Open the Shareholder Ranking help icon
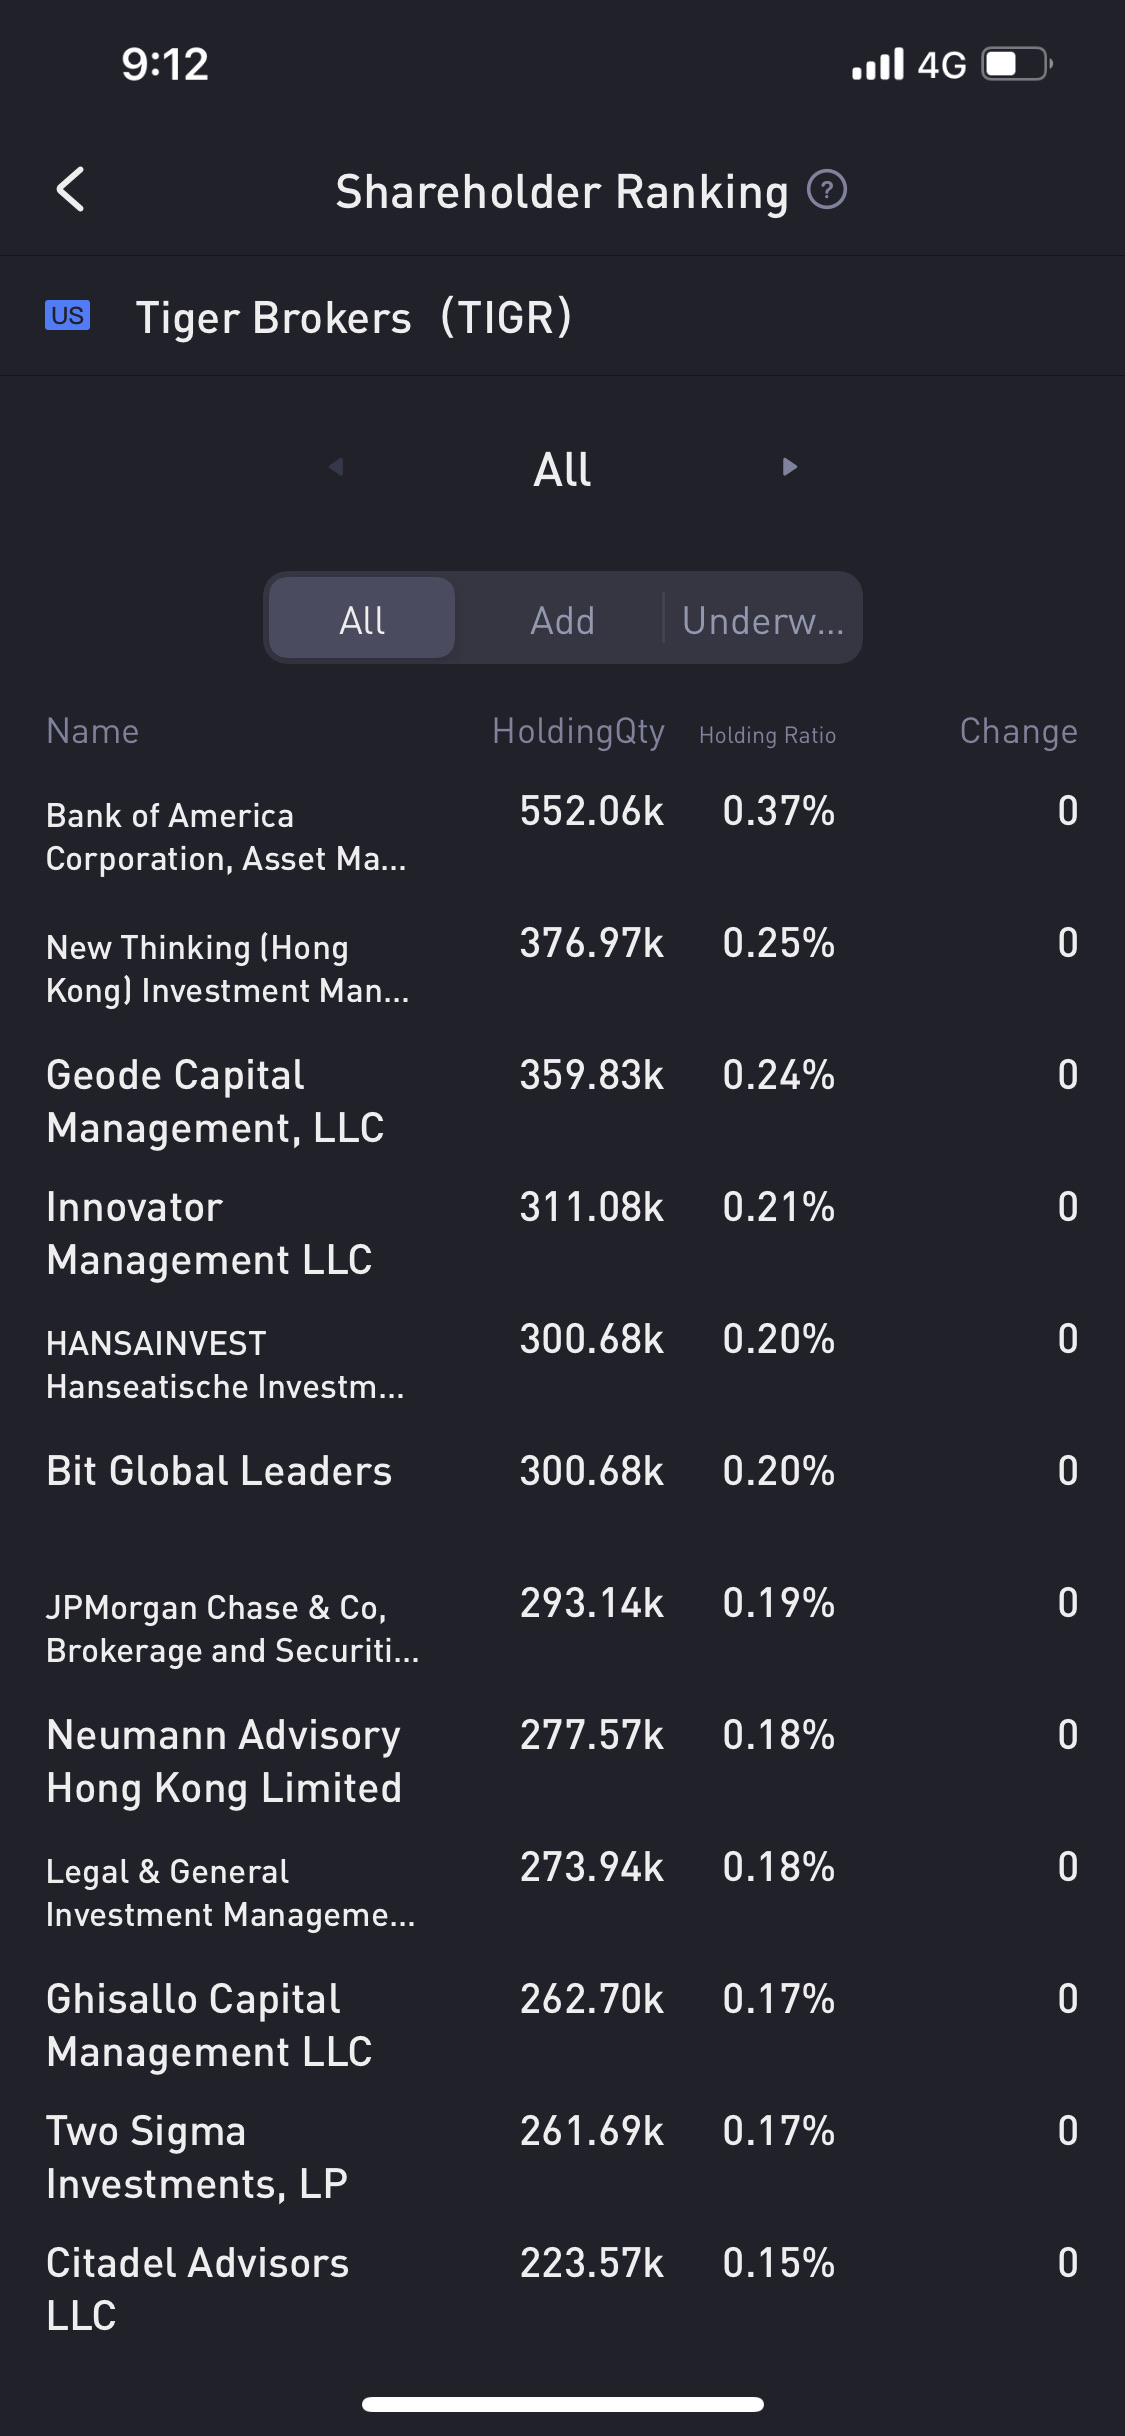 pos(827,190)
